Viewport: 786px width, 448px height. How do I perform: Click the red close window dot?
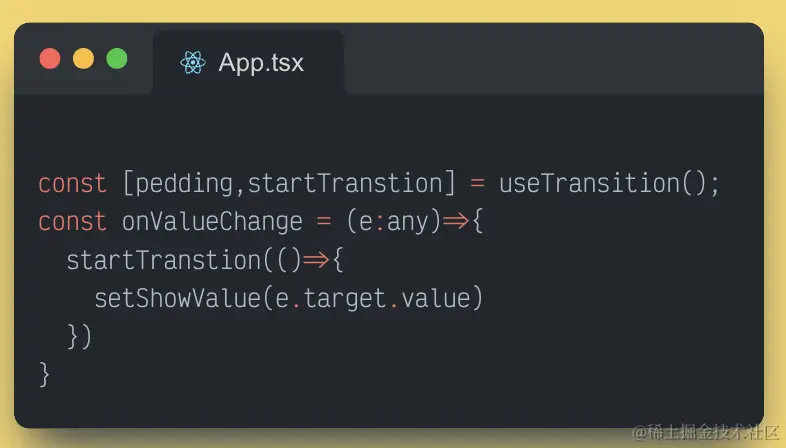[50, 59]
